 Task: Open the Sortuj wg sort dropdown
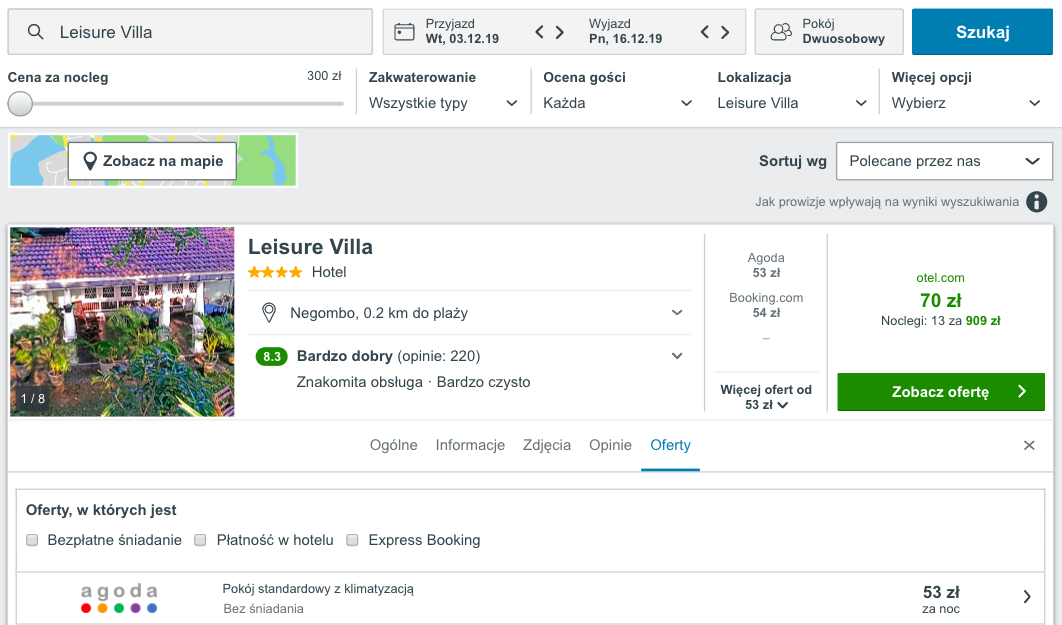[x=944, y=161]
